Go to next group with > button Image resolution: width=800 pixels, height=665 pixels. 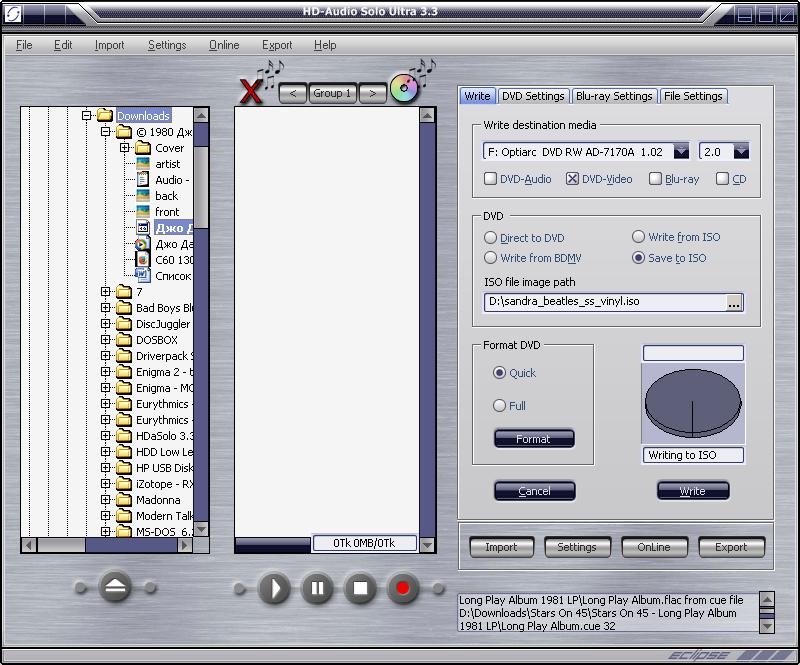point(372,93)
